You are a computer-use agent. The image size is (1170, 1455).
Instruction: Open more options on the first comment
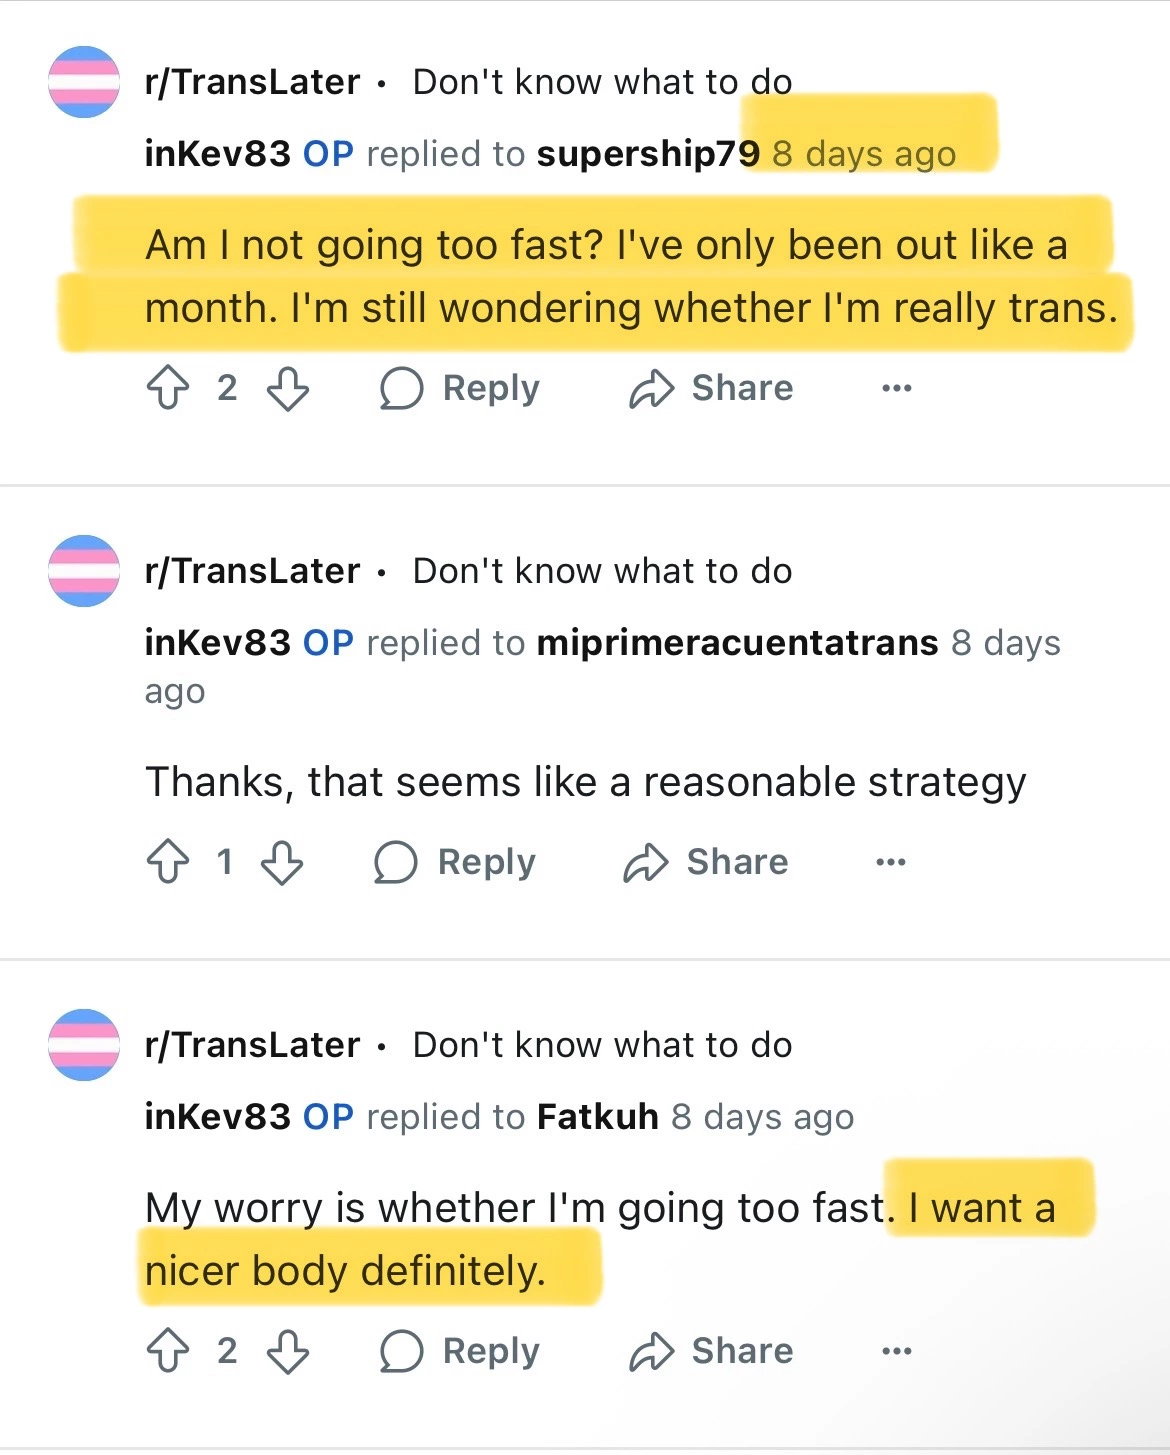pos(897,388)
